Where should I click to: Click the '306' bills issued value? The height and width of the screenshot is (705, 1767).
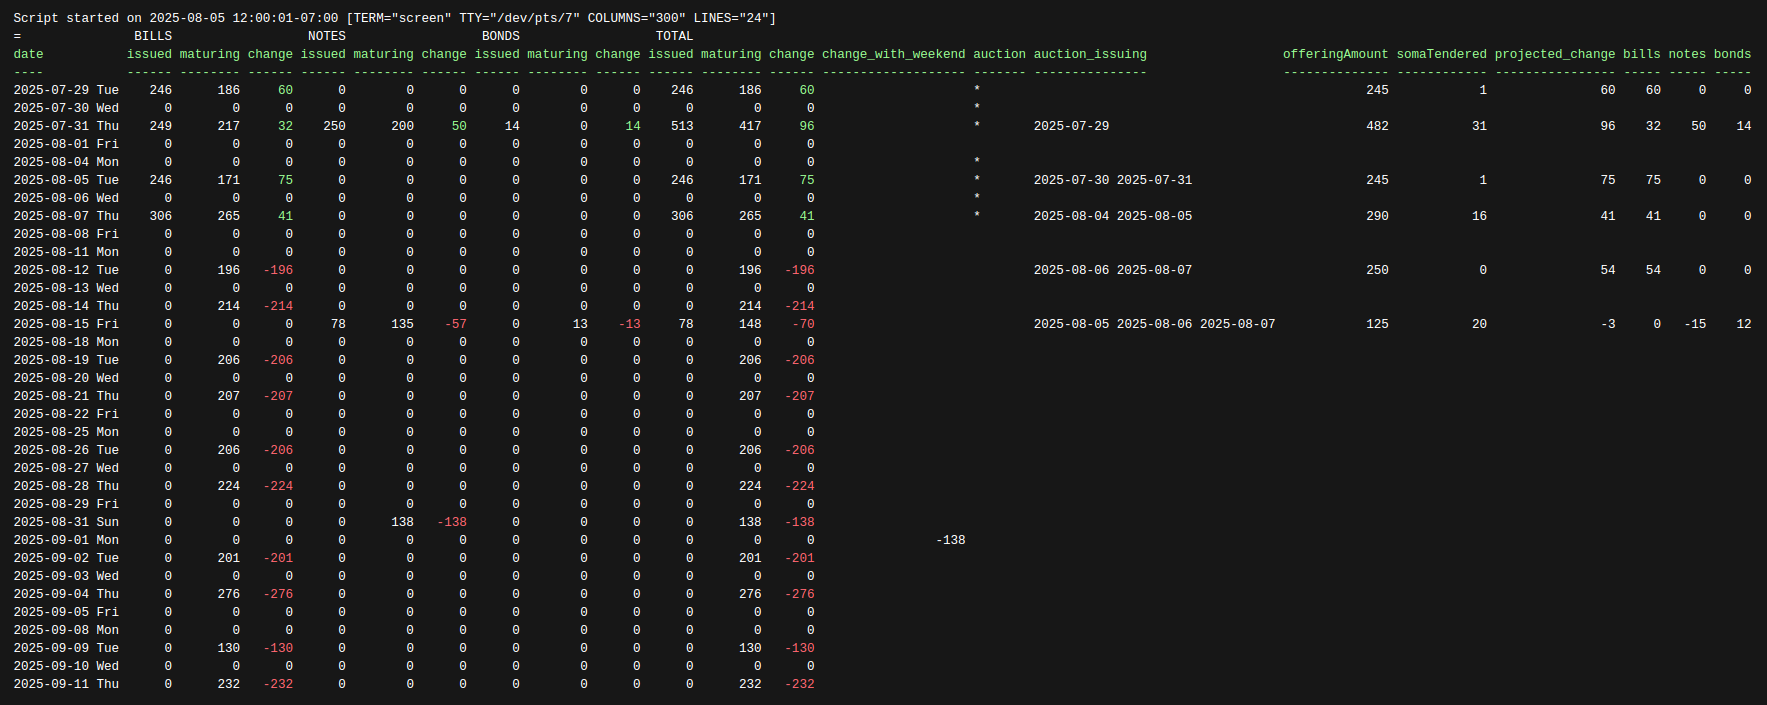point(160,216)
